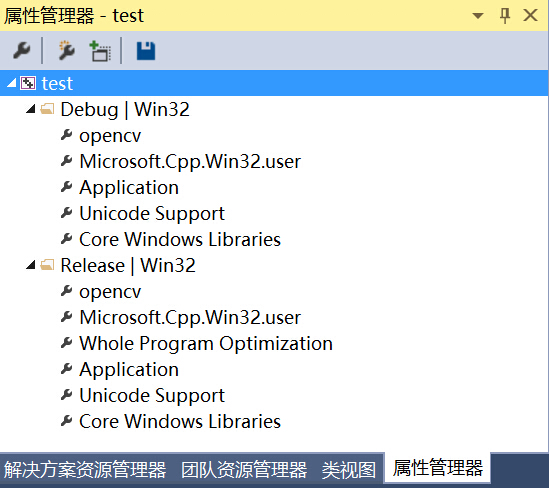Collapse the Debug | Win32 configuration
This screenshot has height=488, width=549.
(x=31, y=109)
